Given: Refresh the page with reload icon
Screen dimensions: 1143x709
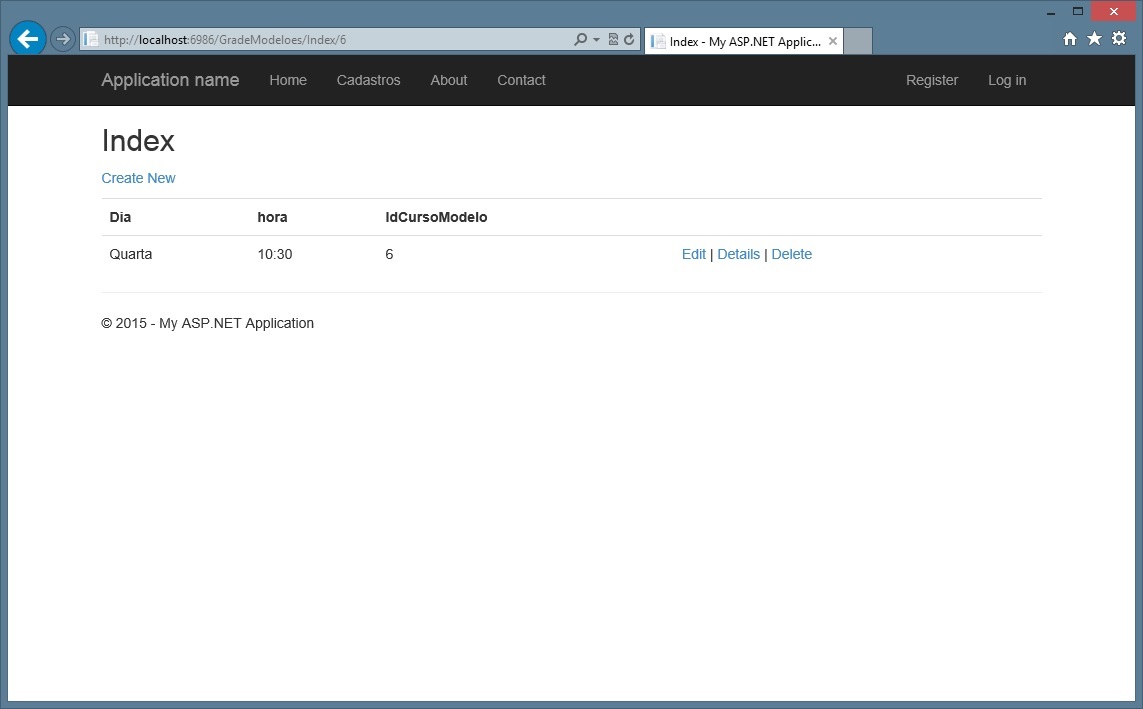Looking at the screenshot, I should (629, 40).
